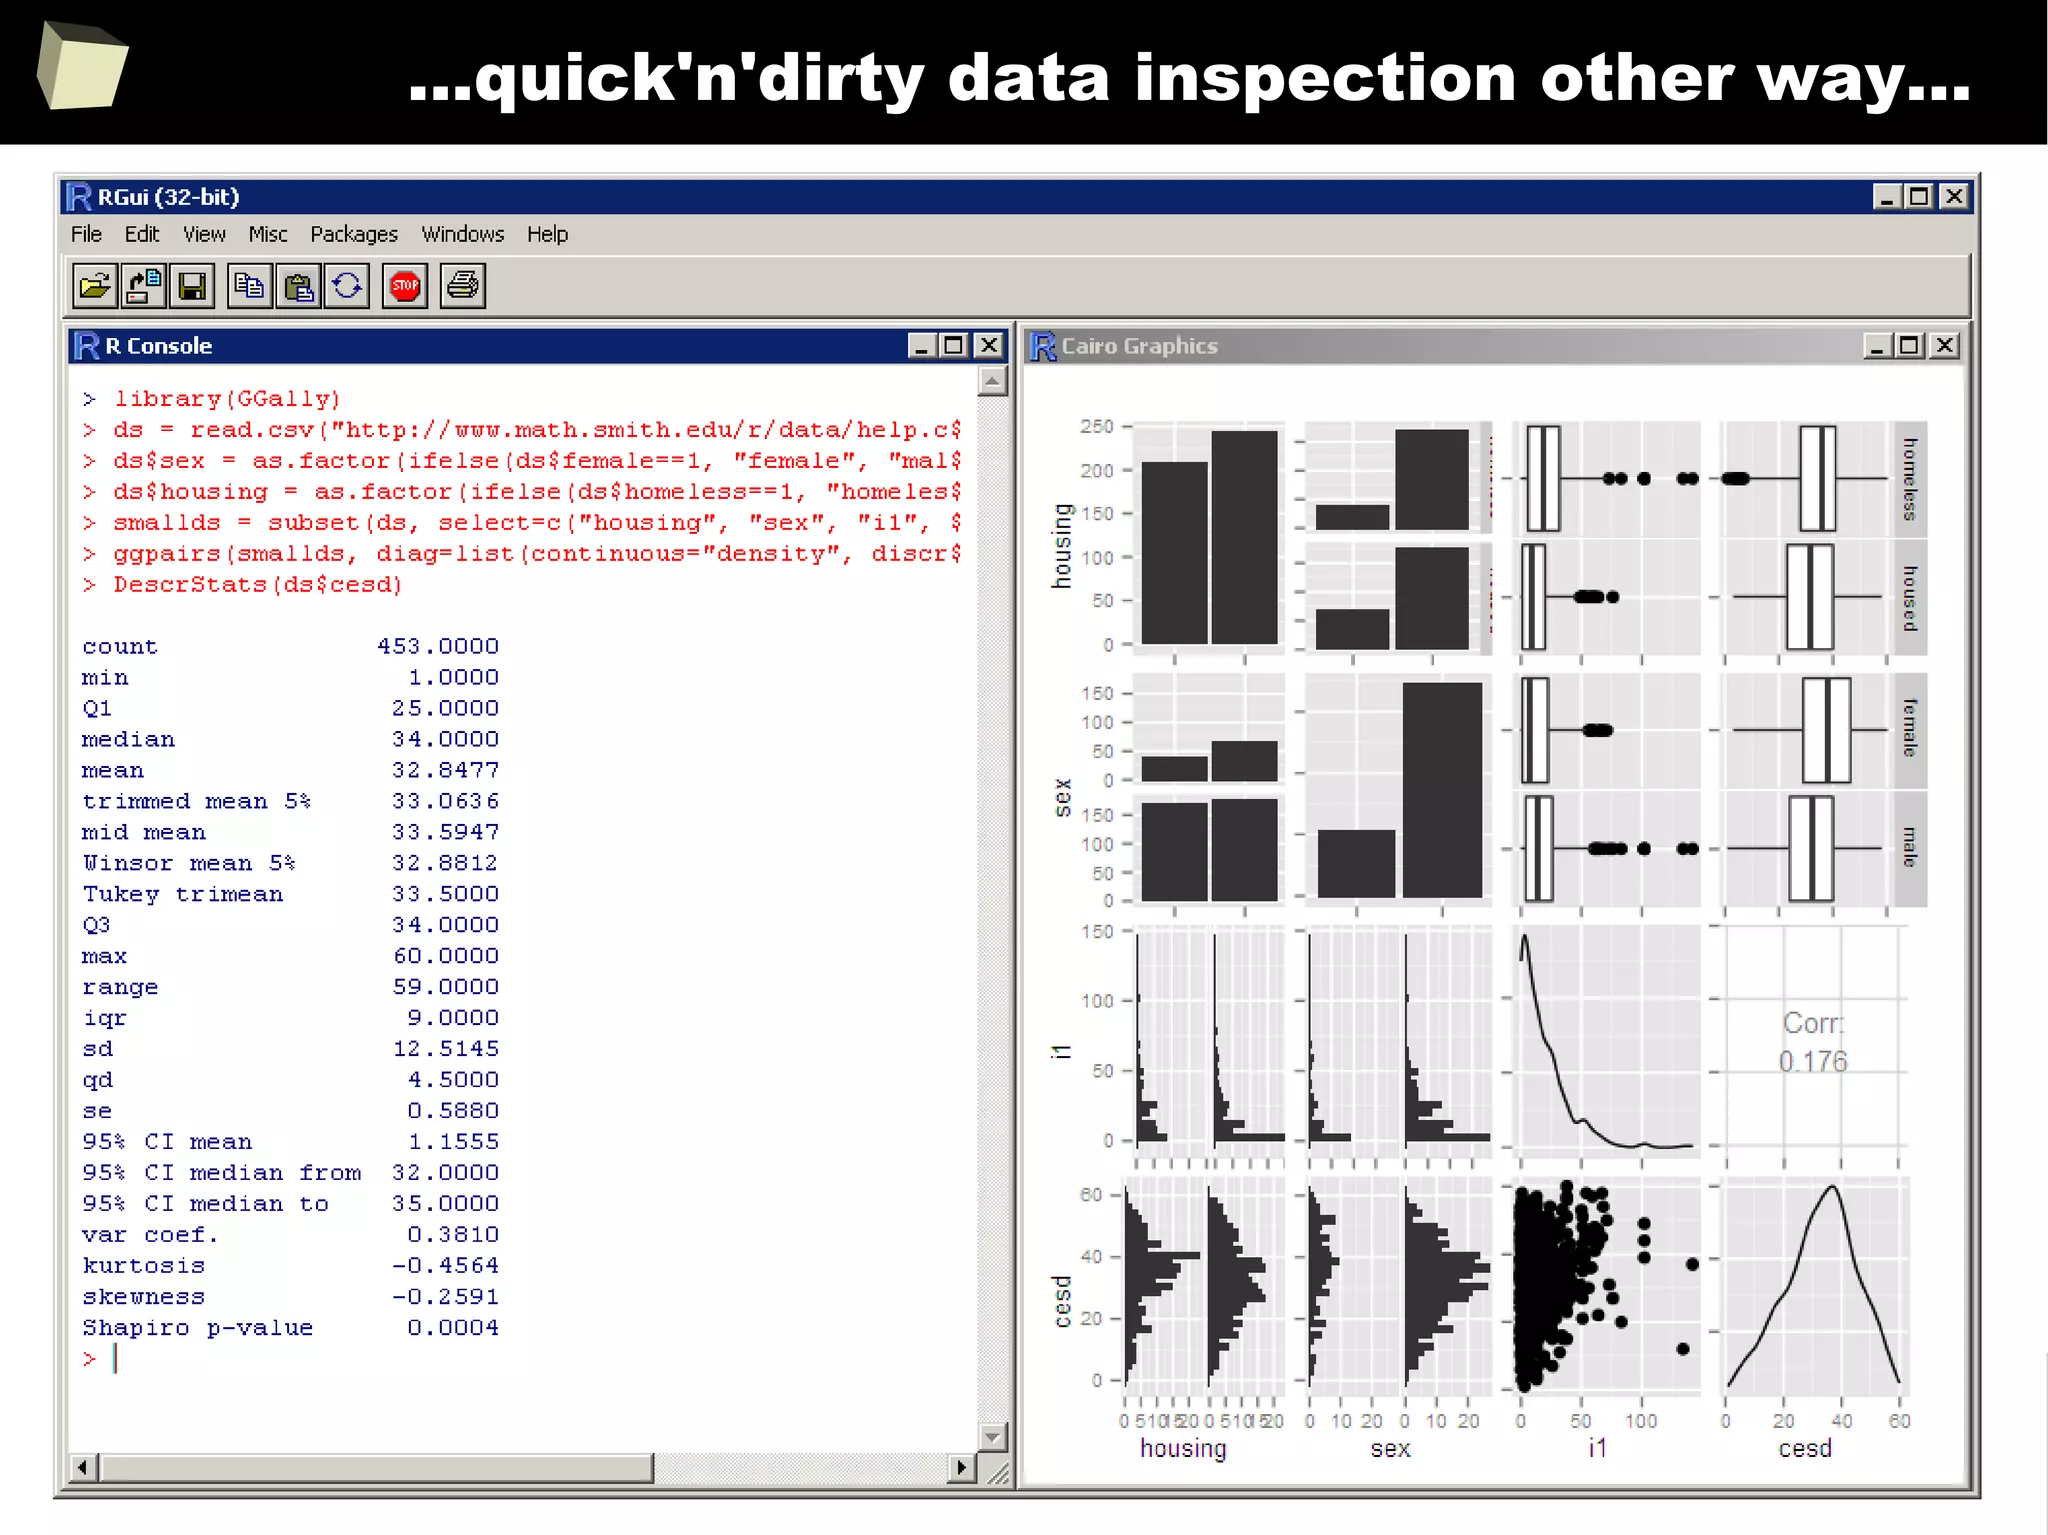Click the R Console title bar
The width and height of the screenshot is (2048, 1535).
(537, 346)
